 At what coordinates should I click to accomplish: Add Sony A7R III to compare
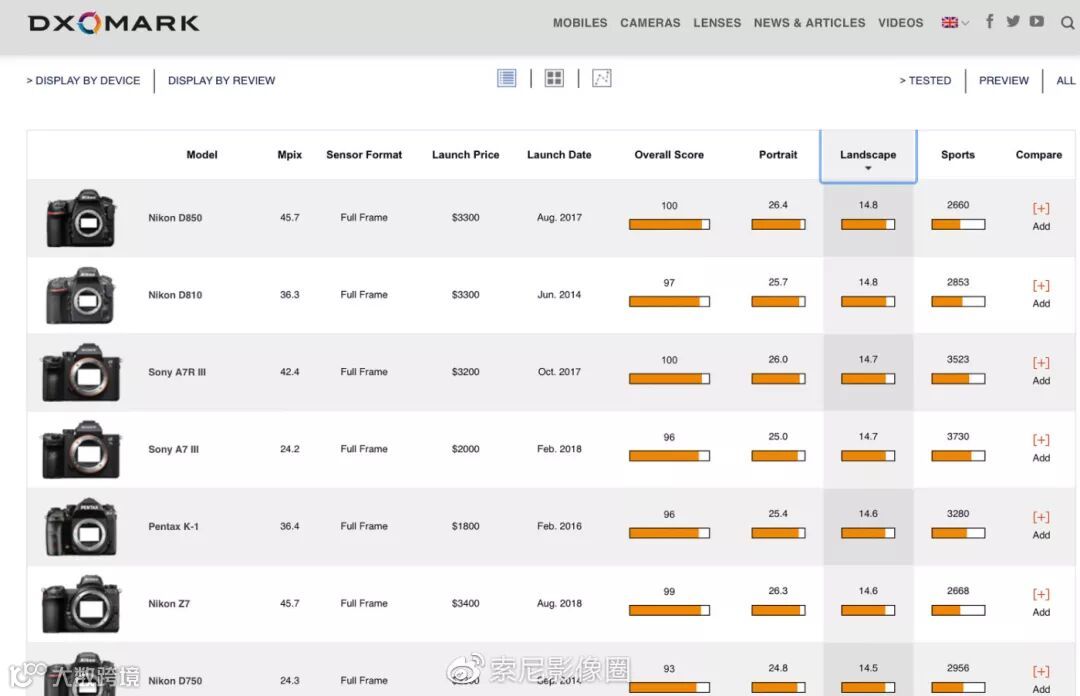pyautogui.click(x=1041, y=370)
